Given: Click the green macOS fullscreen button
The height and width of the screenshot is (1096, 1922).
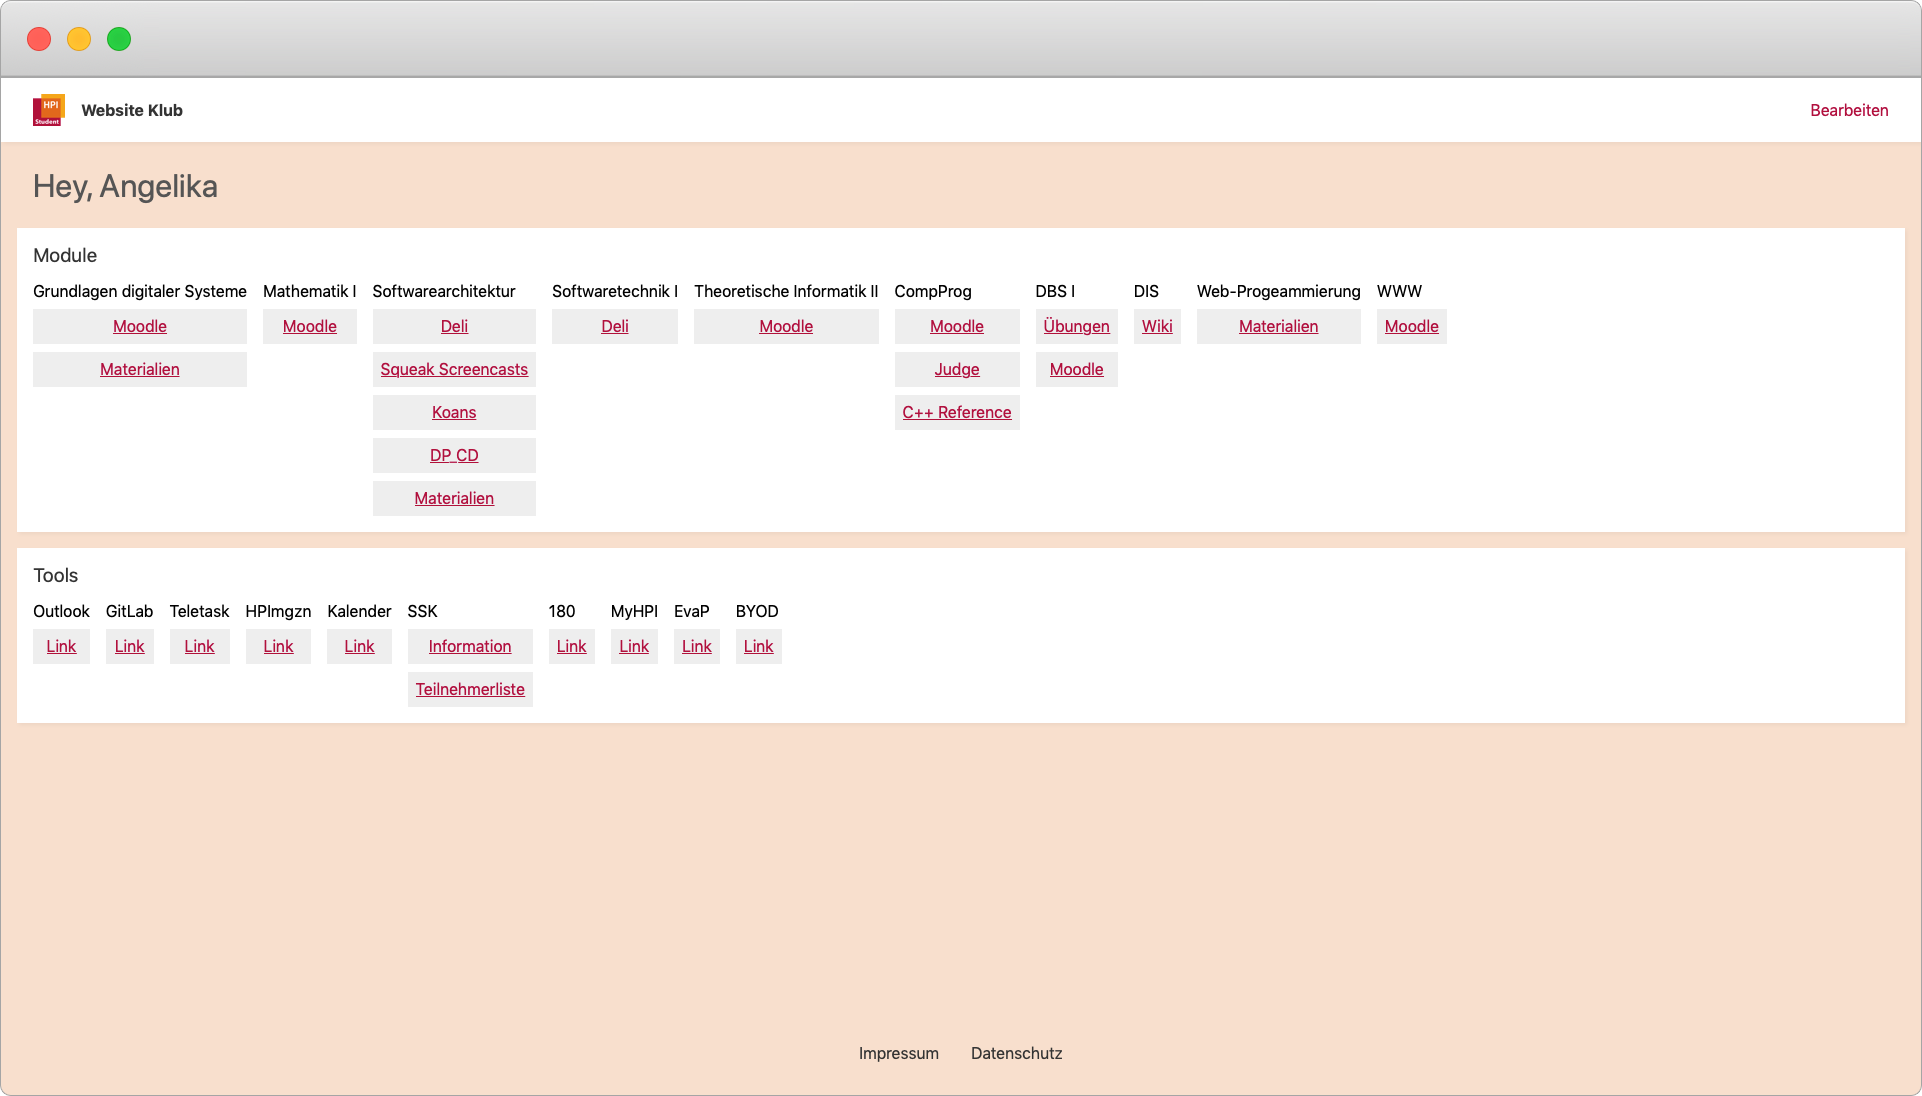Looking at the screenshot, I should (119, 39).
